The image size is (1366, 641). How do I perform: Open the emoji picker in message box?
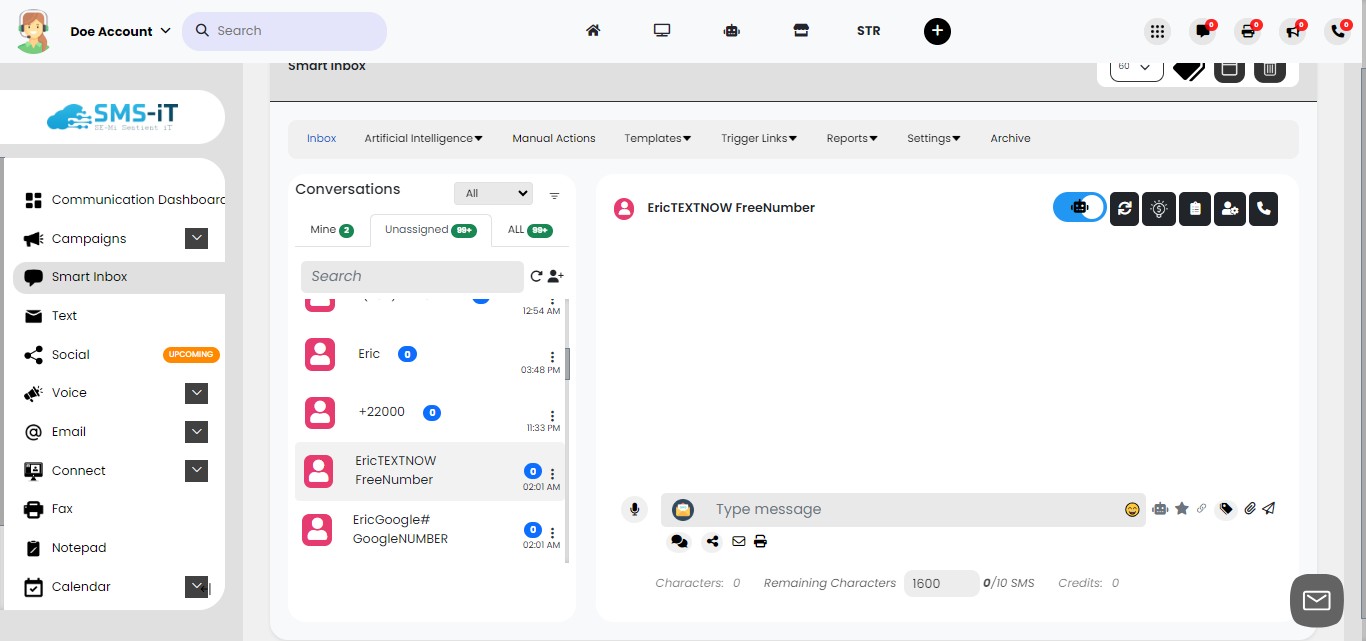(x=1132, y=509)
